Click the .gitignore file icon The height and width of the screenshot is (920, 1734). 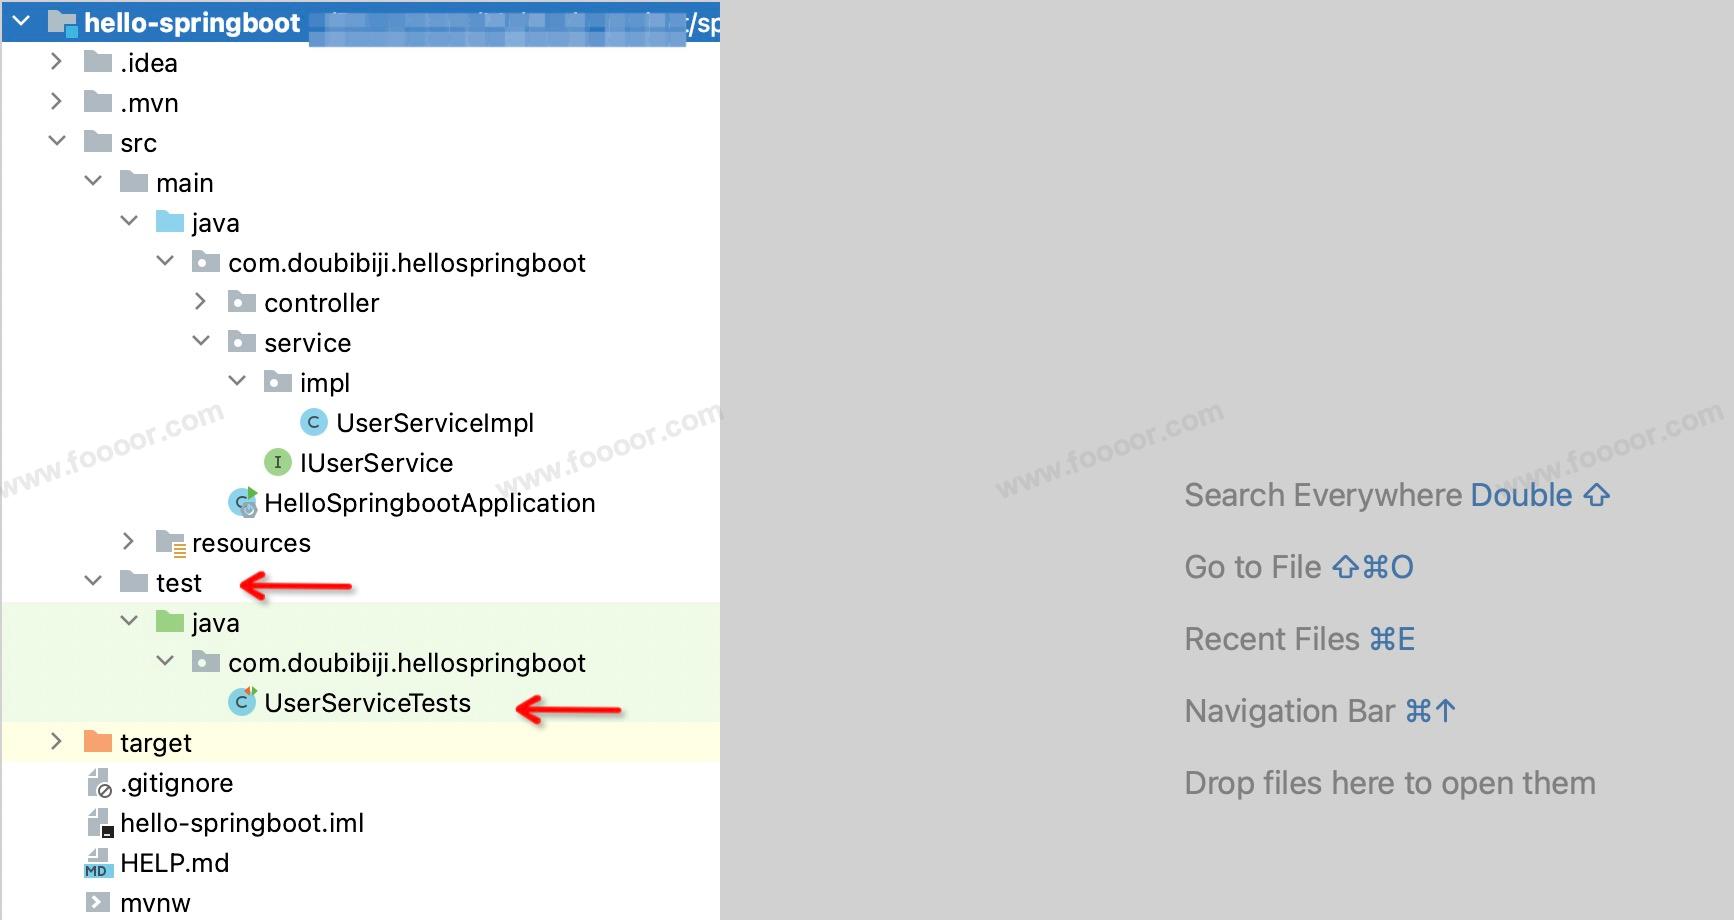click(x=98, y=783)
